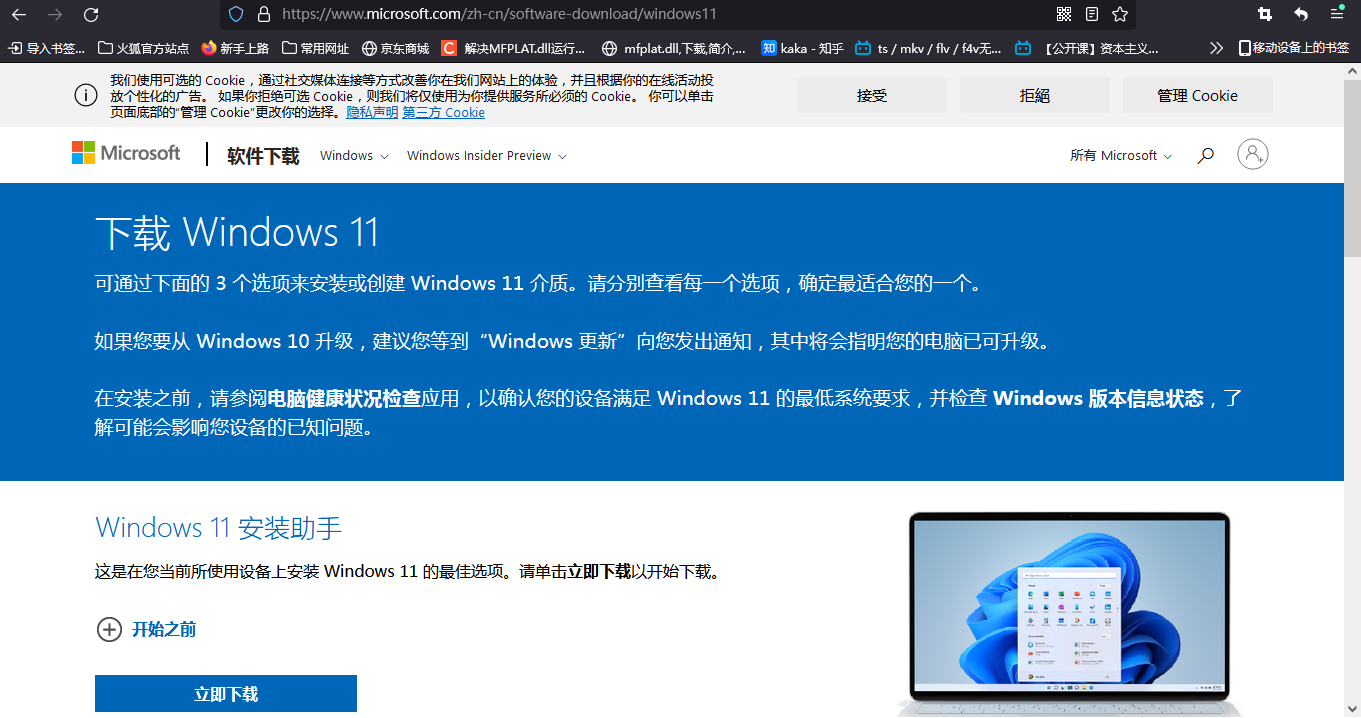Open the Windows 版本信息状态 link

(x=1098, y=398)
